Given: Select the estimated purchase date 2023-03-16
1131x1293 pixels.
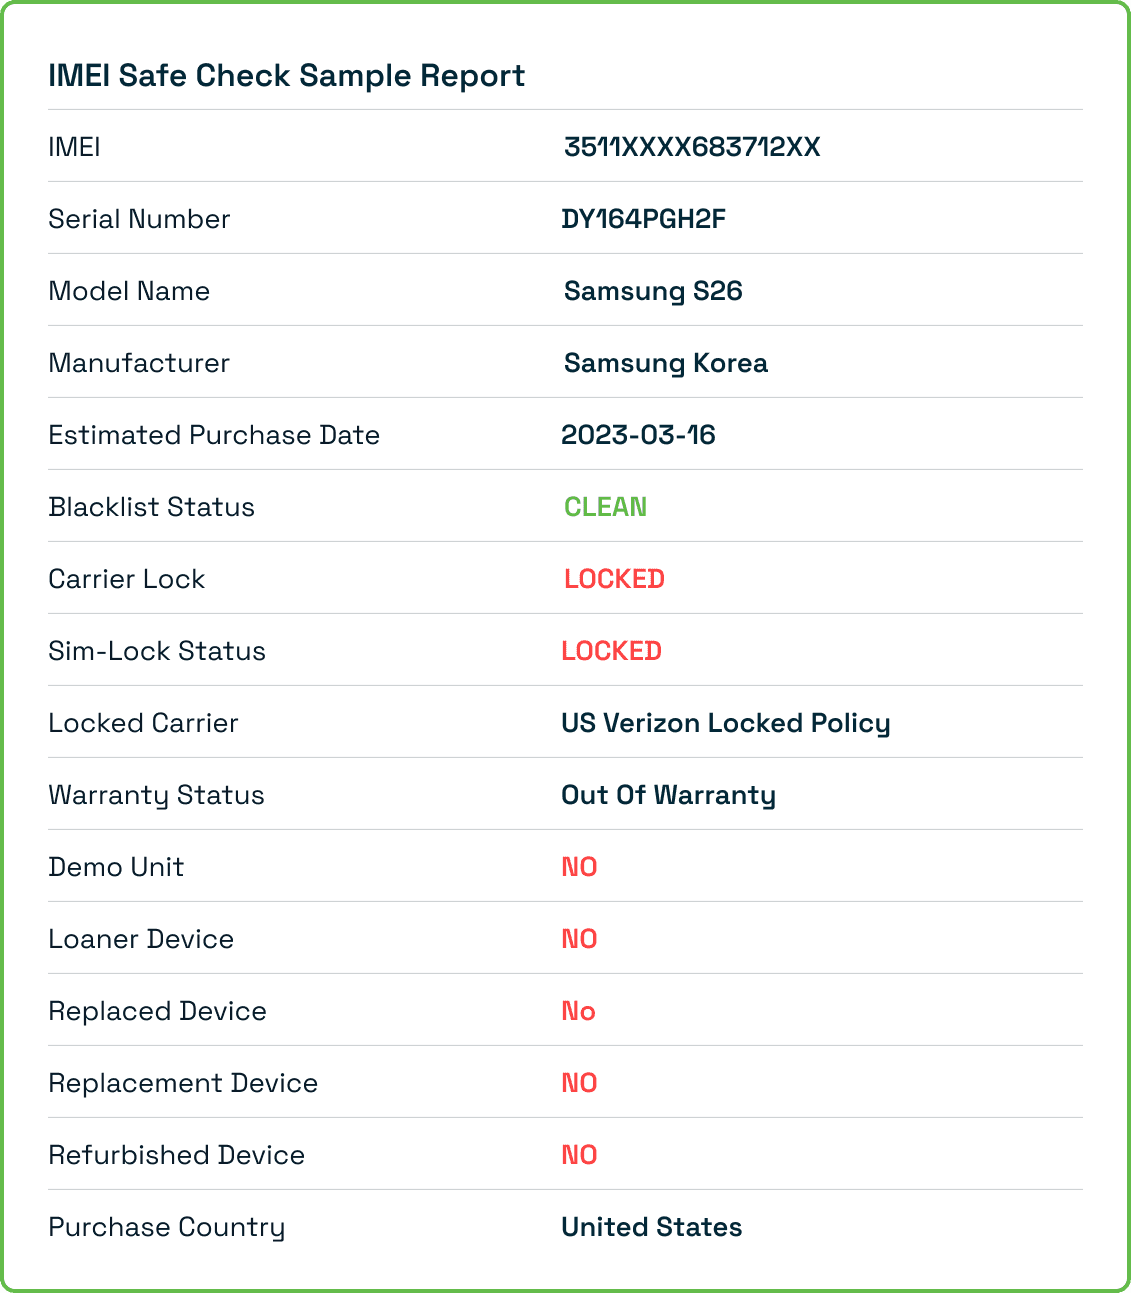Looking at the screenshot, I should [638, 435].
